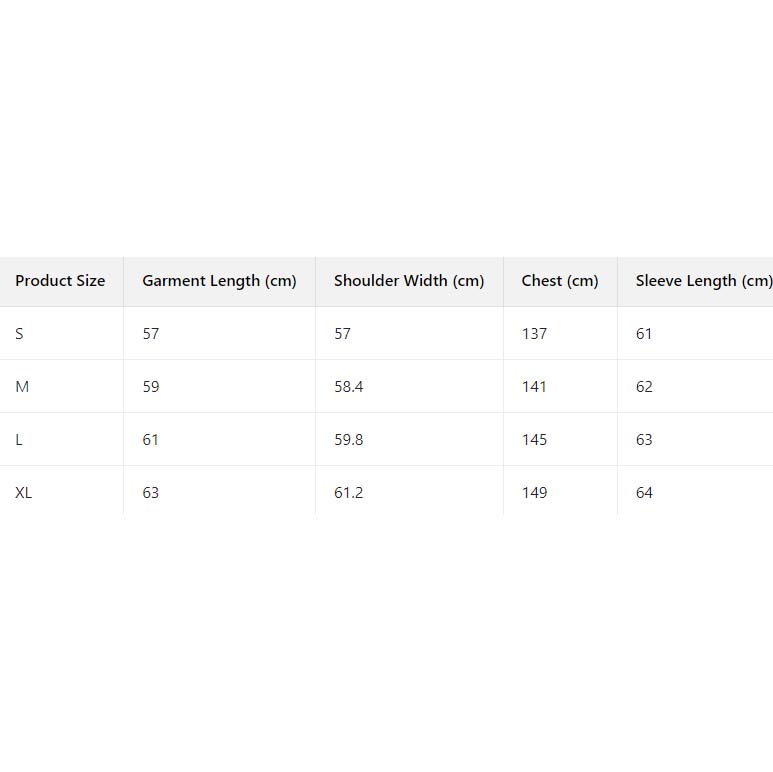
Task: Select the size M row label
Action: pyautogui.click(x=22, y=387)
